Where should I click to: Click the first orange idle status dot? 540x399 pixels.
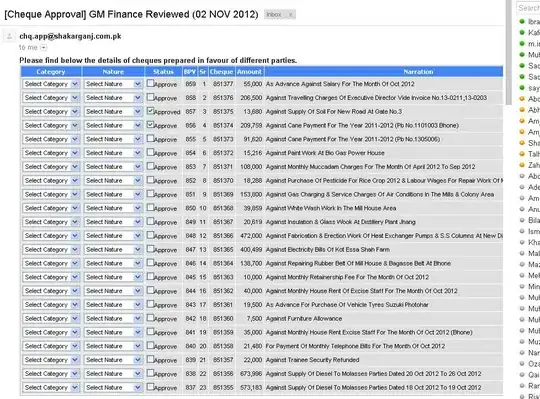coord(522,99)
